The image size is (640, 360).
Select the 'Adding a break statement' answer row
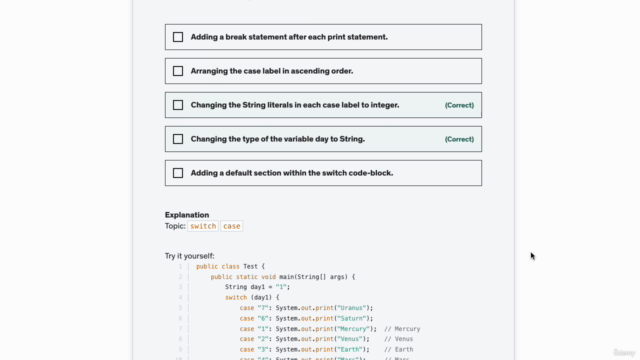pyautogui.click(x=323, y=37)
